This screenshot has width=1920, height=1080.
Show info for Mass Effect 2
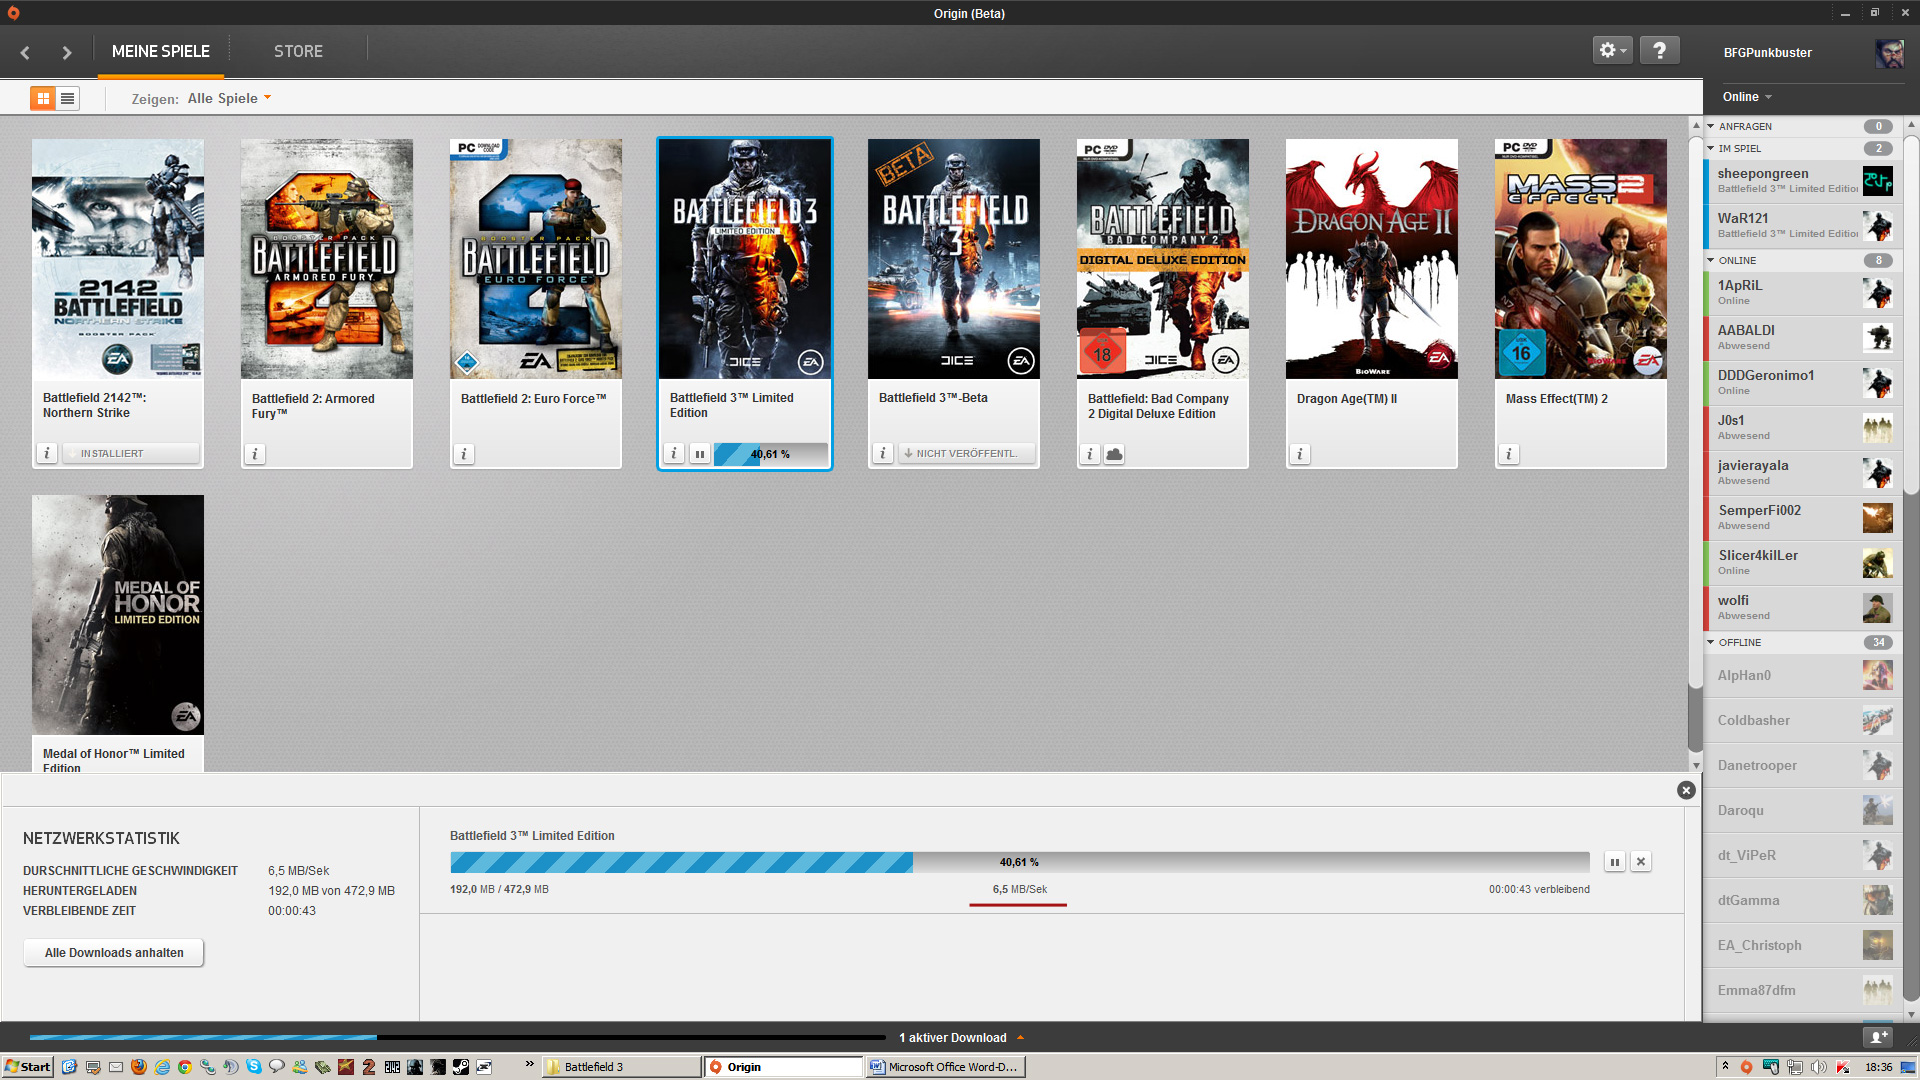(x=1509, y=454)
